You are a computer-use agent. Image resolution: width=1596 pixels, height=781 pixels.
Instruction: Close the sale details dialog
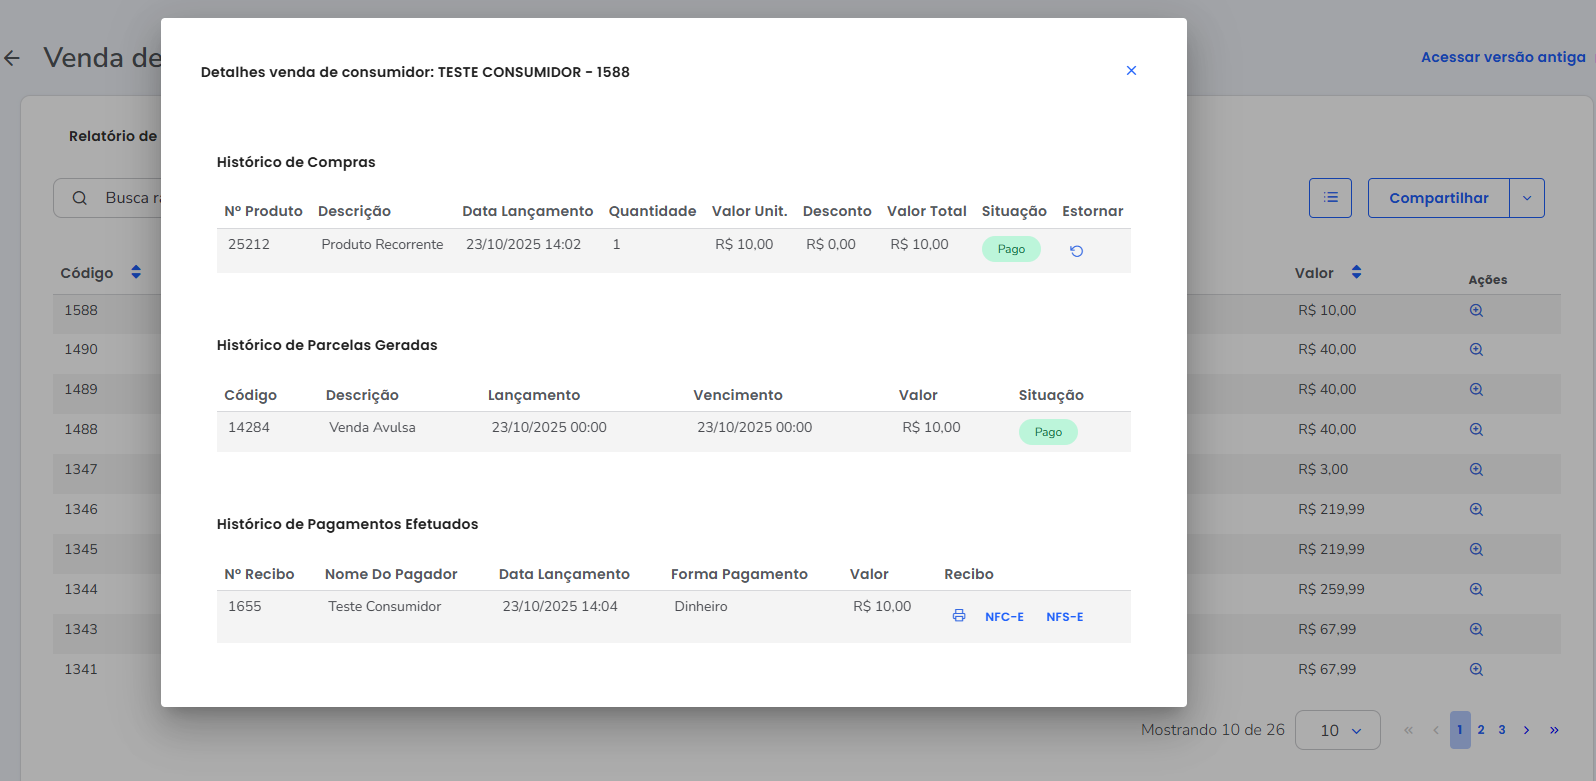coord(1131,71)
